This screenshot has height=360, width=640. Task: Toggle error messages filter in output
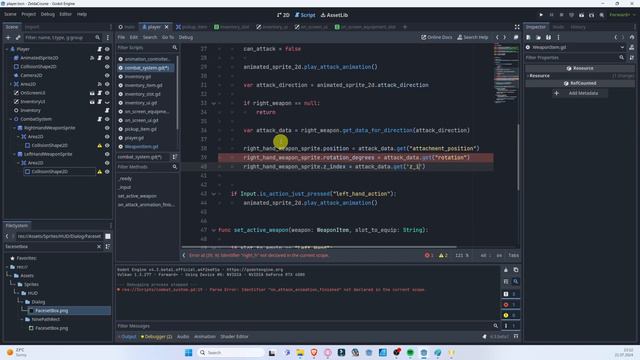point(510,304)
